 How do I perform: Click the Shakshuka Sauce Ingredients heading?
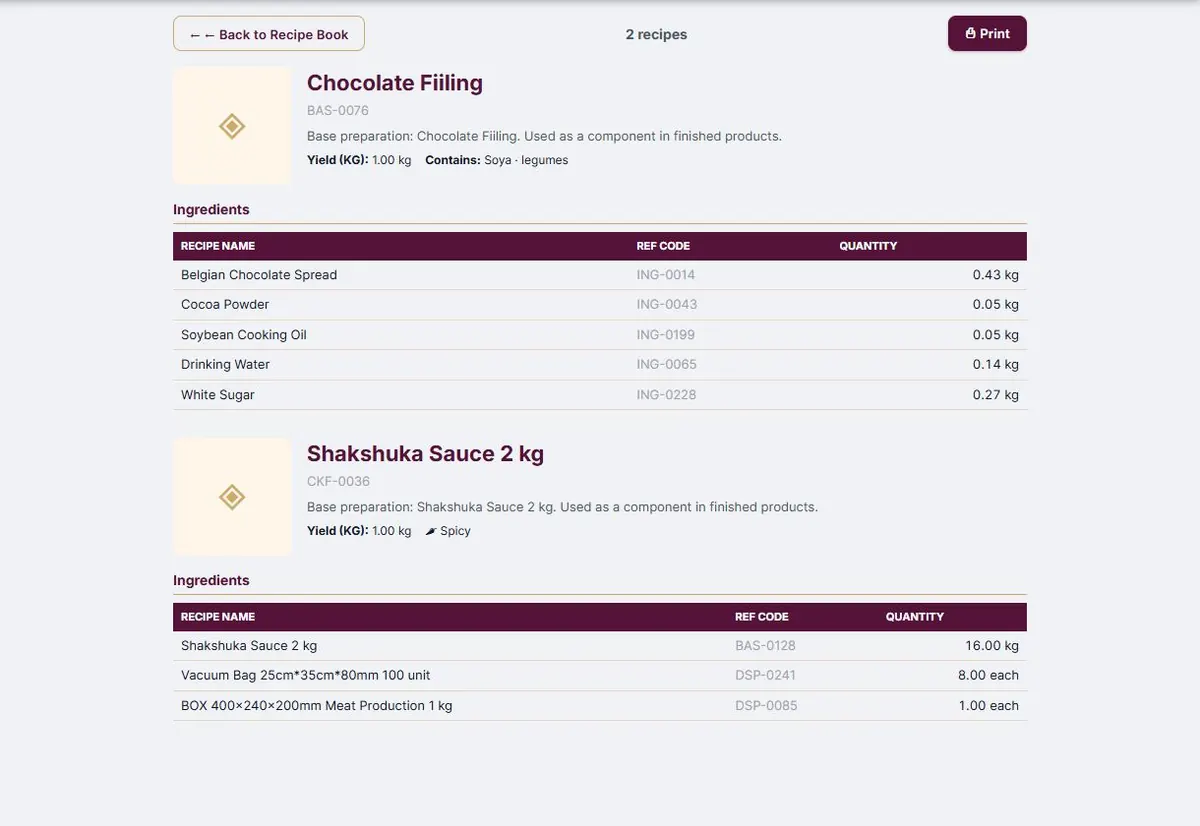pyautogui.click(x=211, y=581)
